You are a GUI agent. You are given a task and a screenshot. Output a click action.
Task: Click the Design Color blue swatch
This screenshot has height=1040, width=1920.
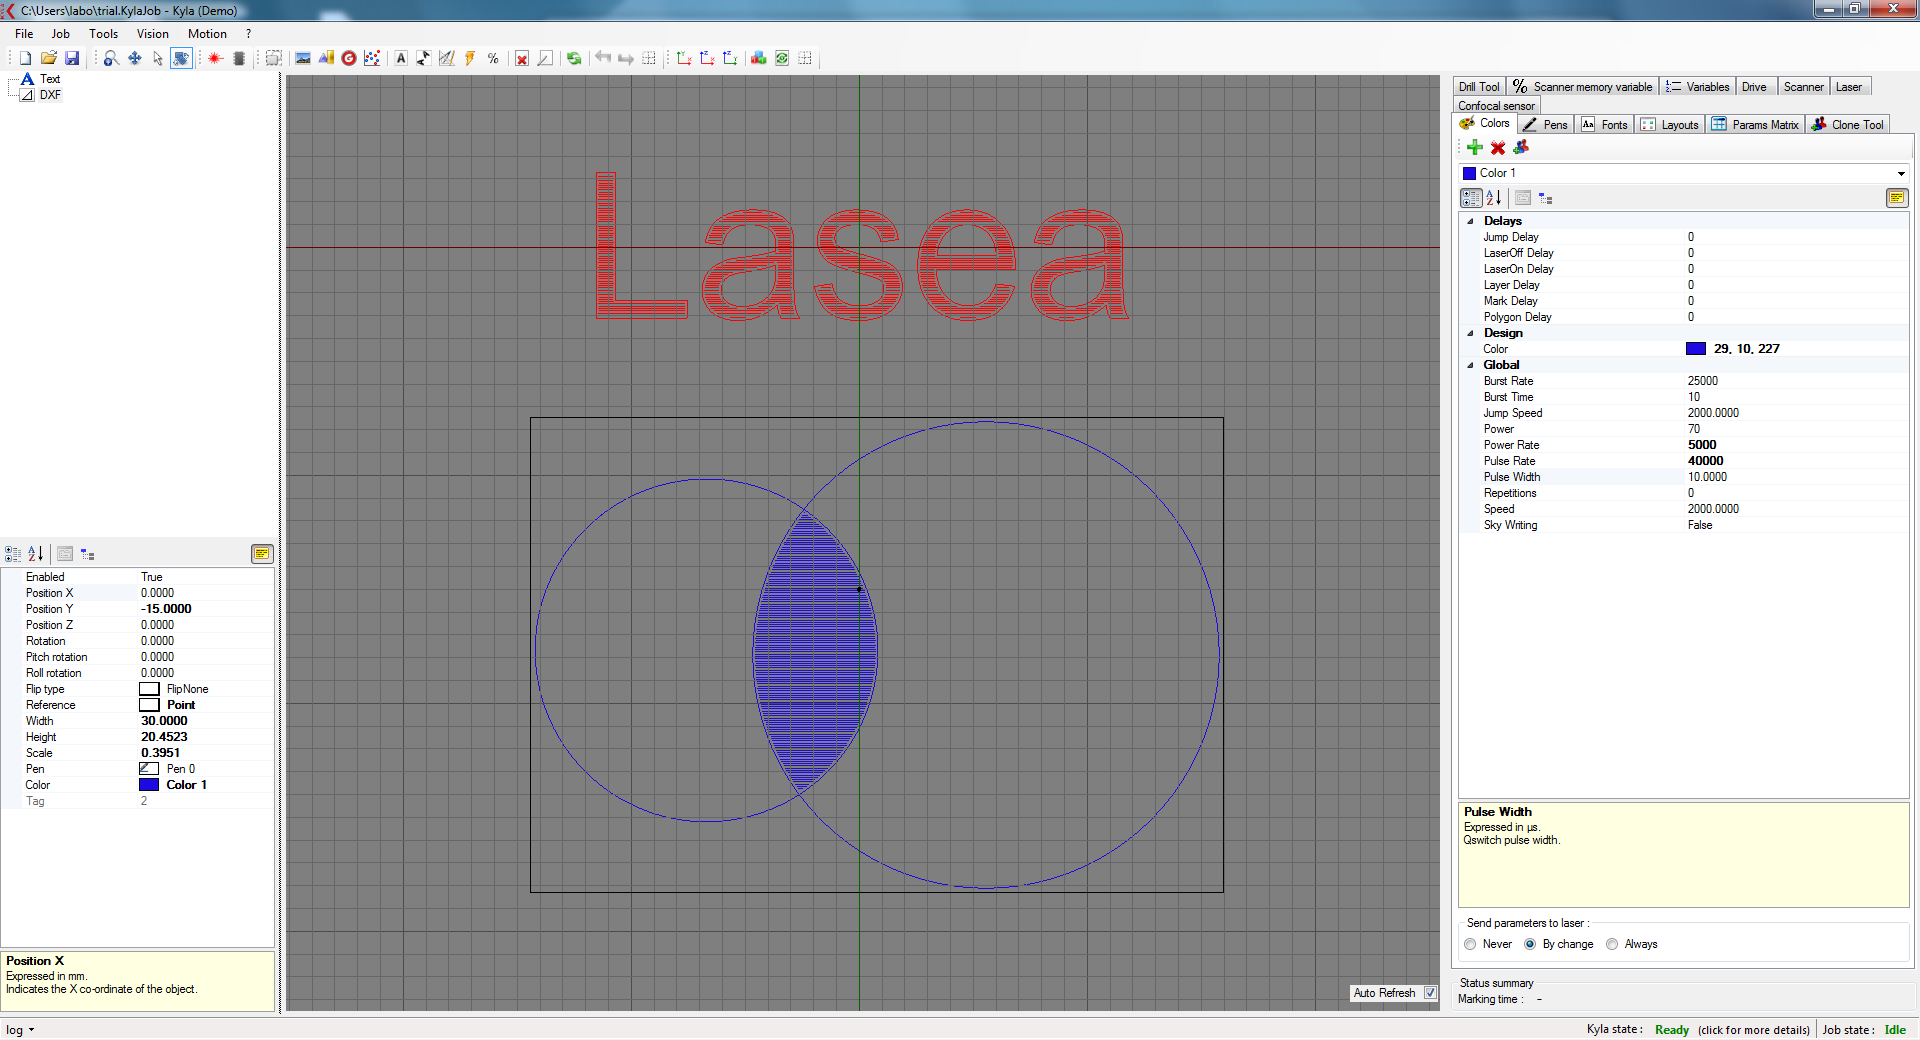coord(1696,349)
